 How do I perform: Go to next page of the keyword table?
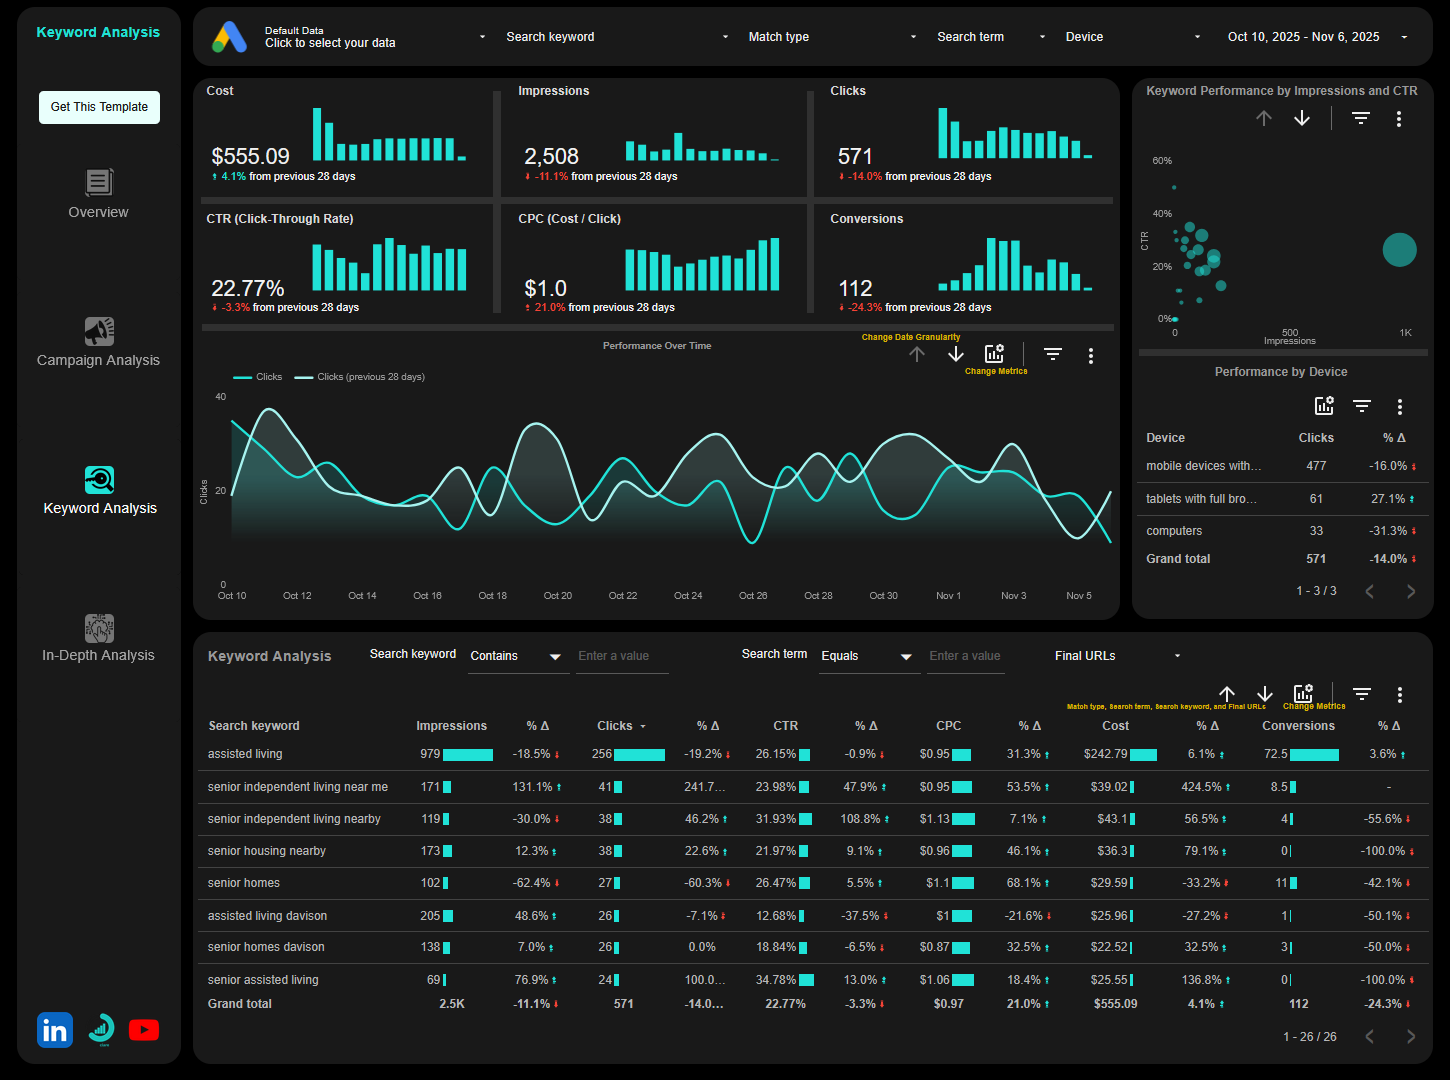[x=1411, y=1037]
